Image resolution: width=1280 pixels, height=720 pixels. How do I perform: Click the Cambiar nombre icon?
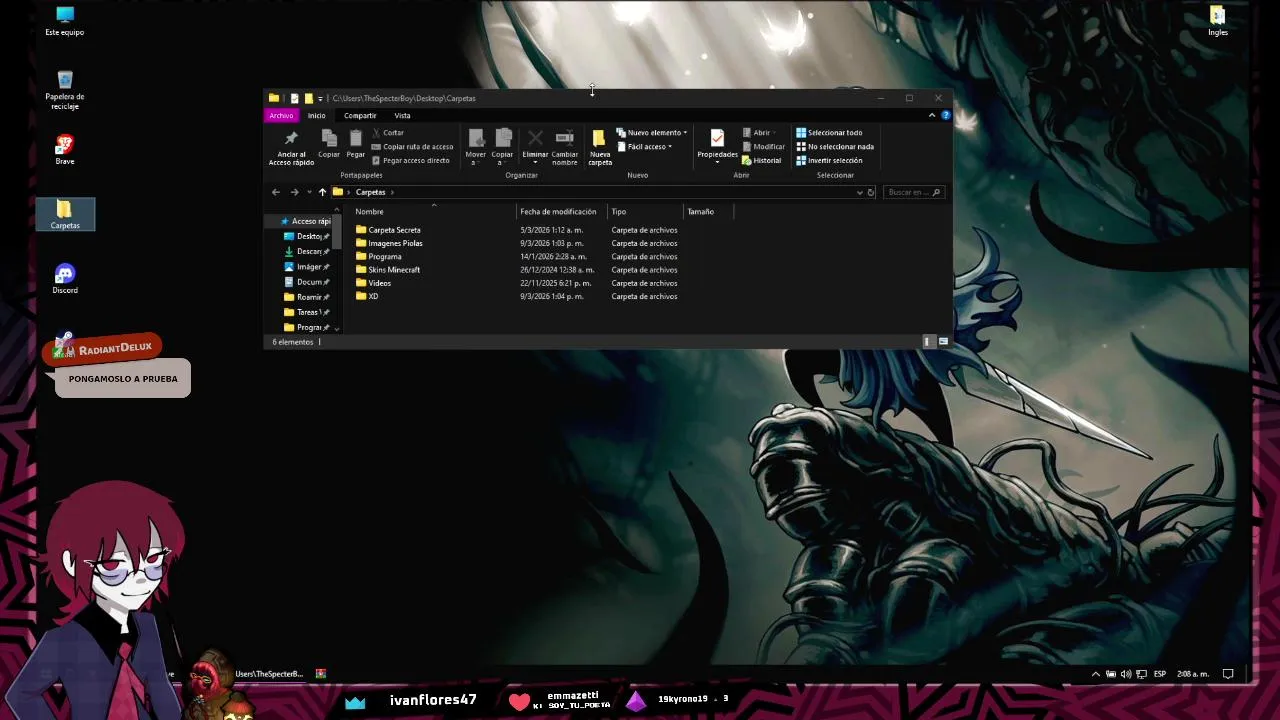click(565, 138)
